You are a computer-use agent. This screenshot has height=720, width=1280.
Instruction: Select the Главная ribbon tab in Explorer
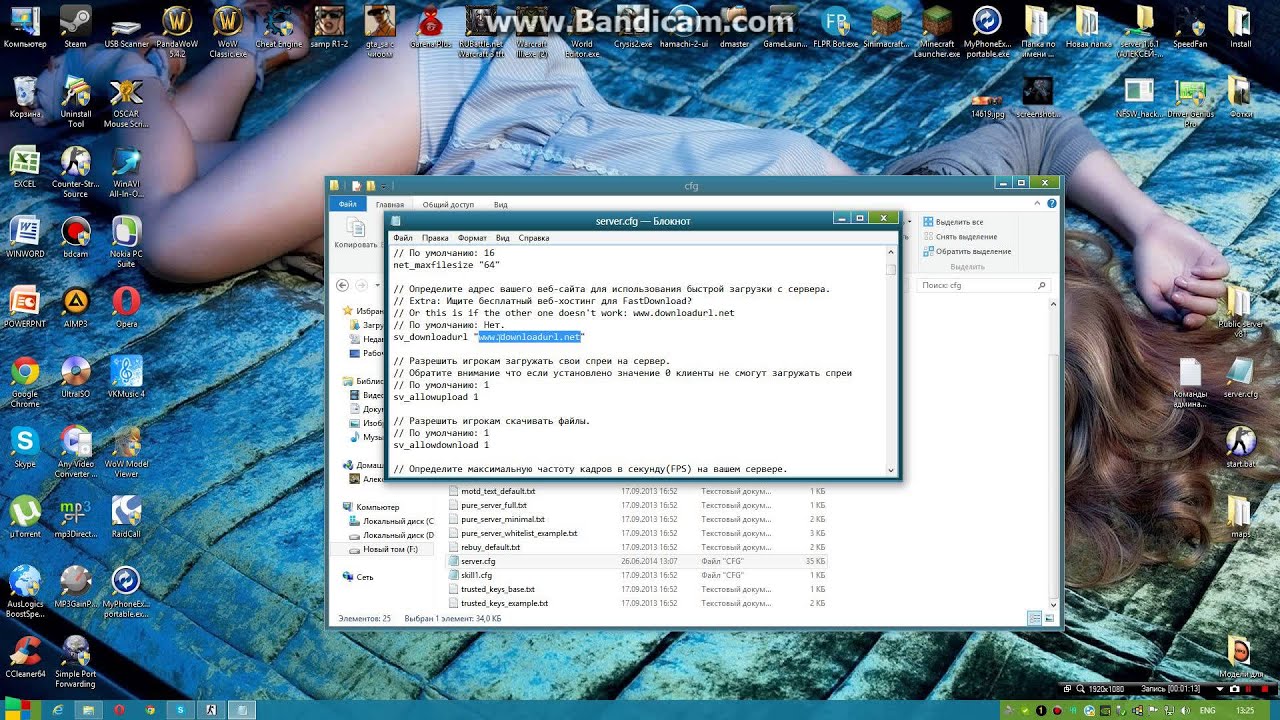390,204
